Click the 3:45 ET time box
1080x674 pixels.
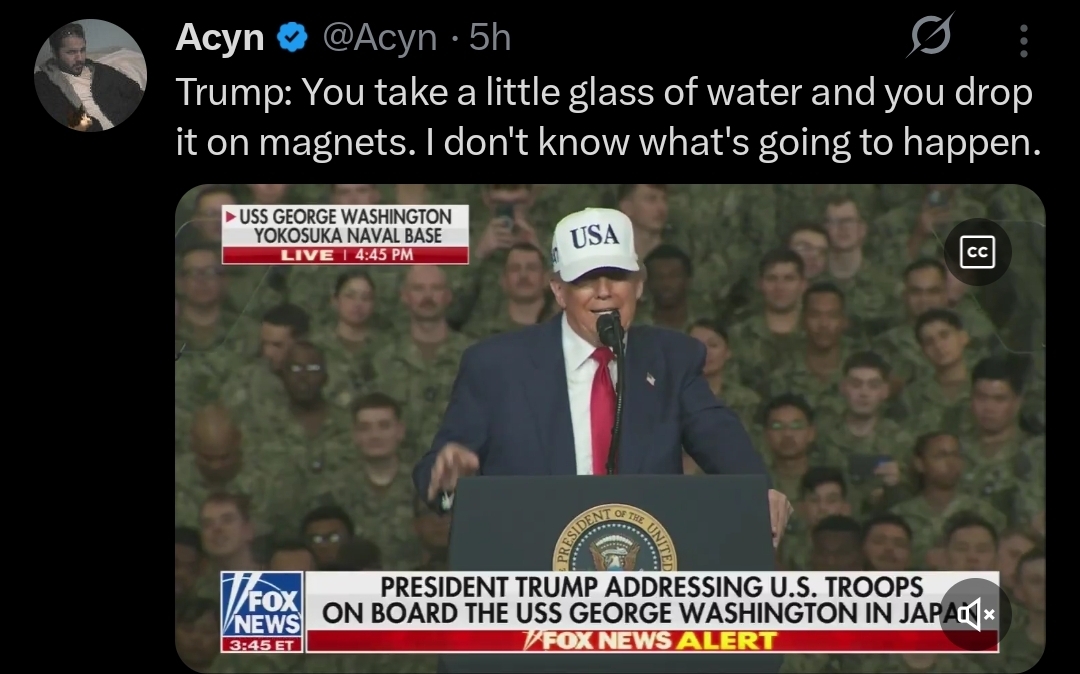pyautogui.click(x=262, y=645)
